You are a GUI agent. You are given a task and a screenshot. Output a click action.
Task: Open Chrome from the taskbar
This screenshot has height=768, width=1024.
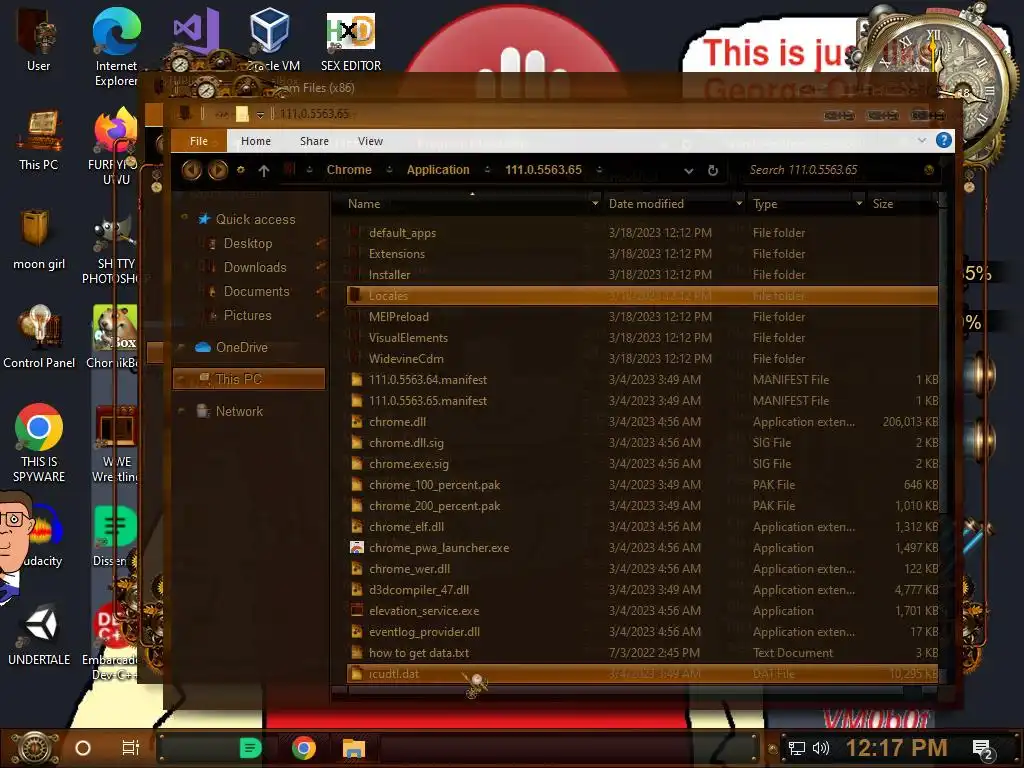(304, 748)
